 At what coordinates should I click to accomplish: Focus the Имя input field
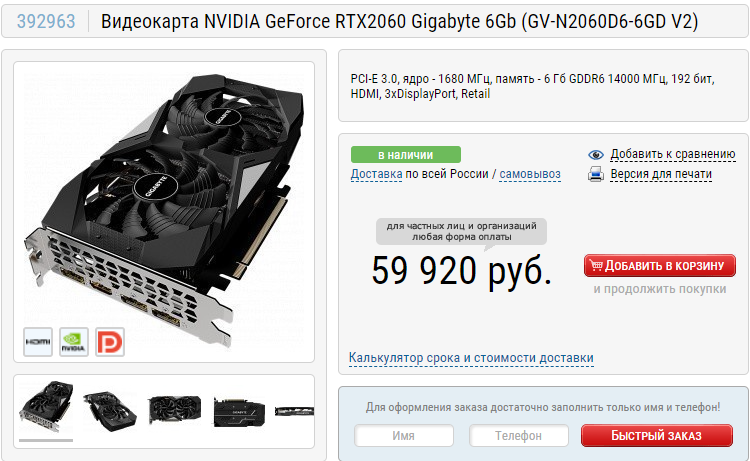pos(404,436)
